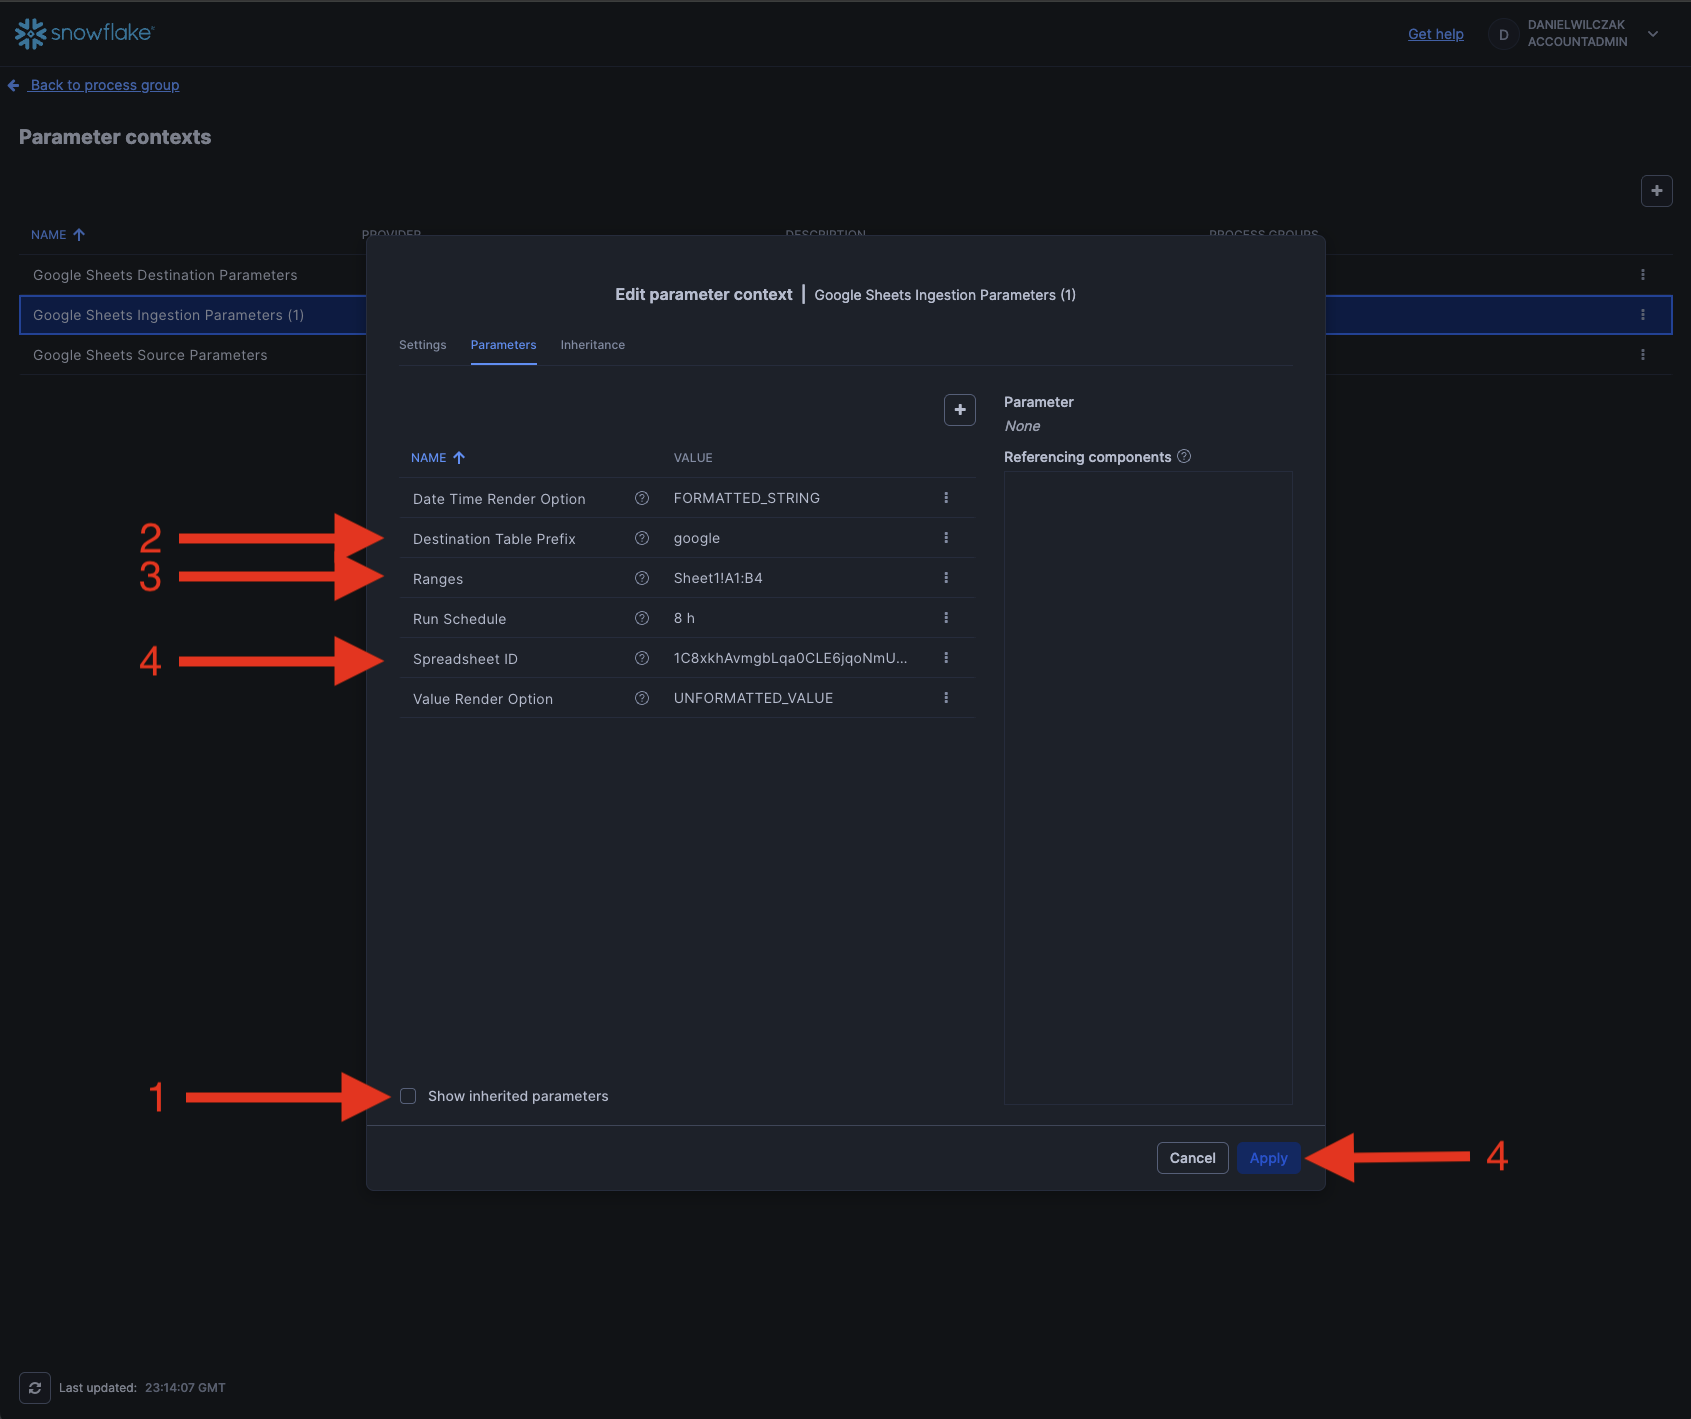The image size is (1691, 1419).
Task: Click the add parameter plus icon in dialog
Action: coord(959,410)
